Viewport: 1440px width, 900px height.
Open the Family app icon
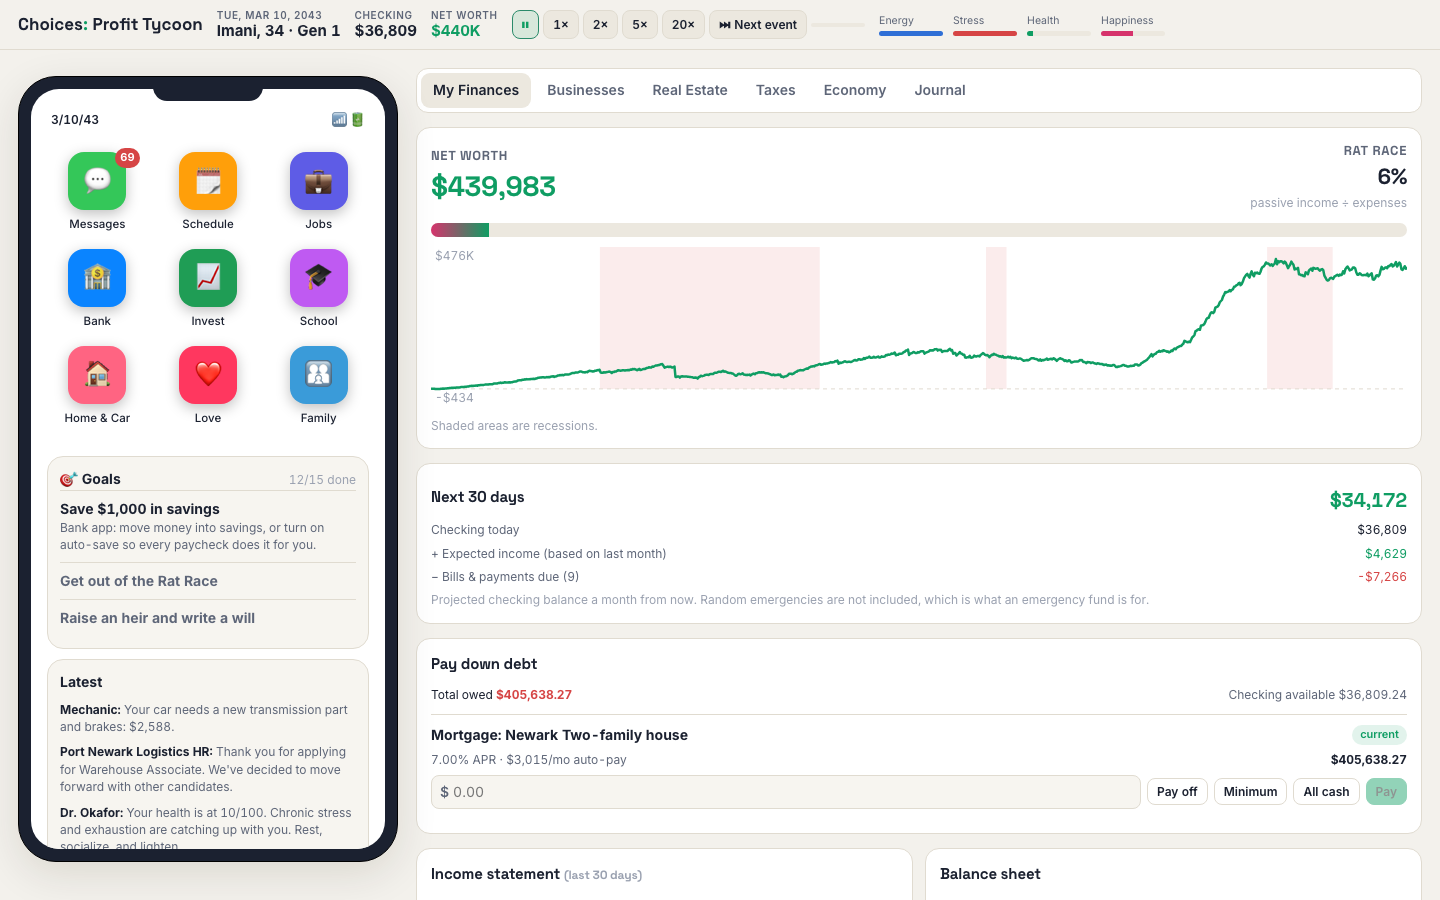[319, 375]
